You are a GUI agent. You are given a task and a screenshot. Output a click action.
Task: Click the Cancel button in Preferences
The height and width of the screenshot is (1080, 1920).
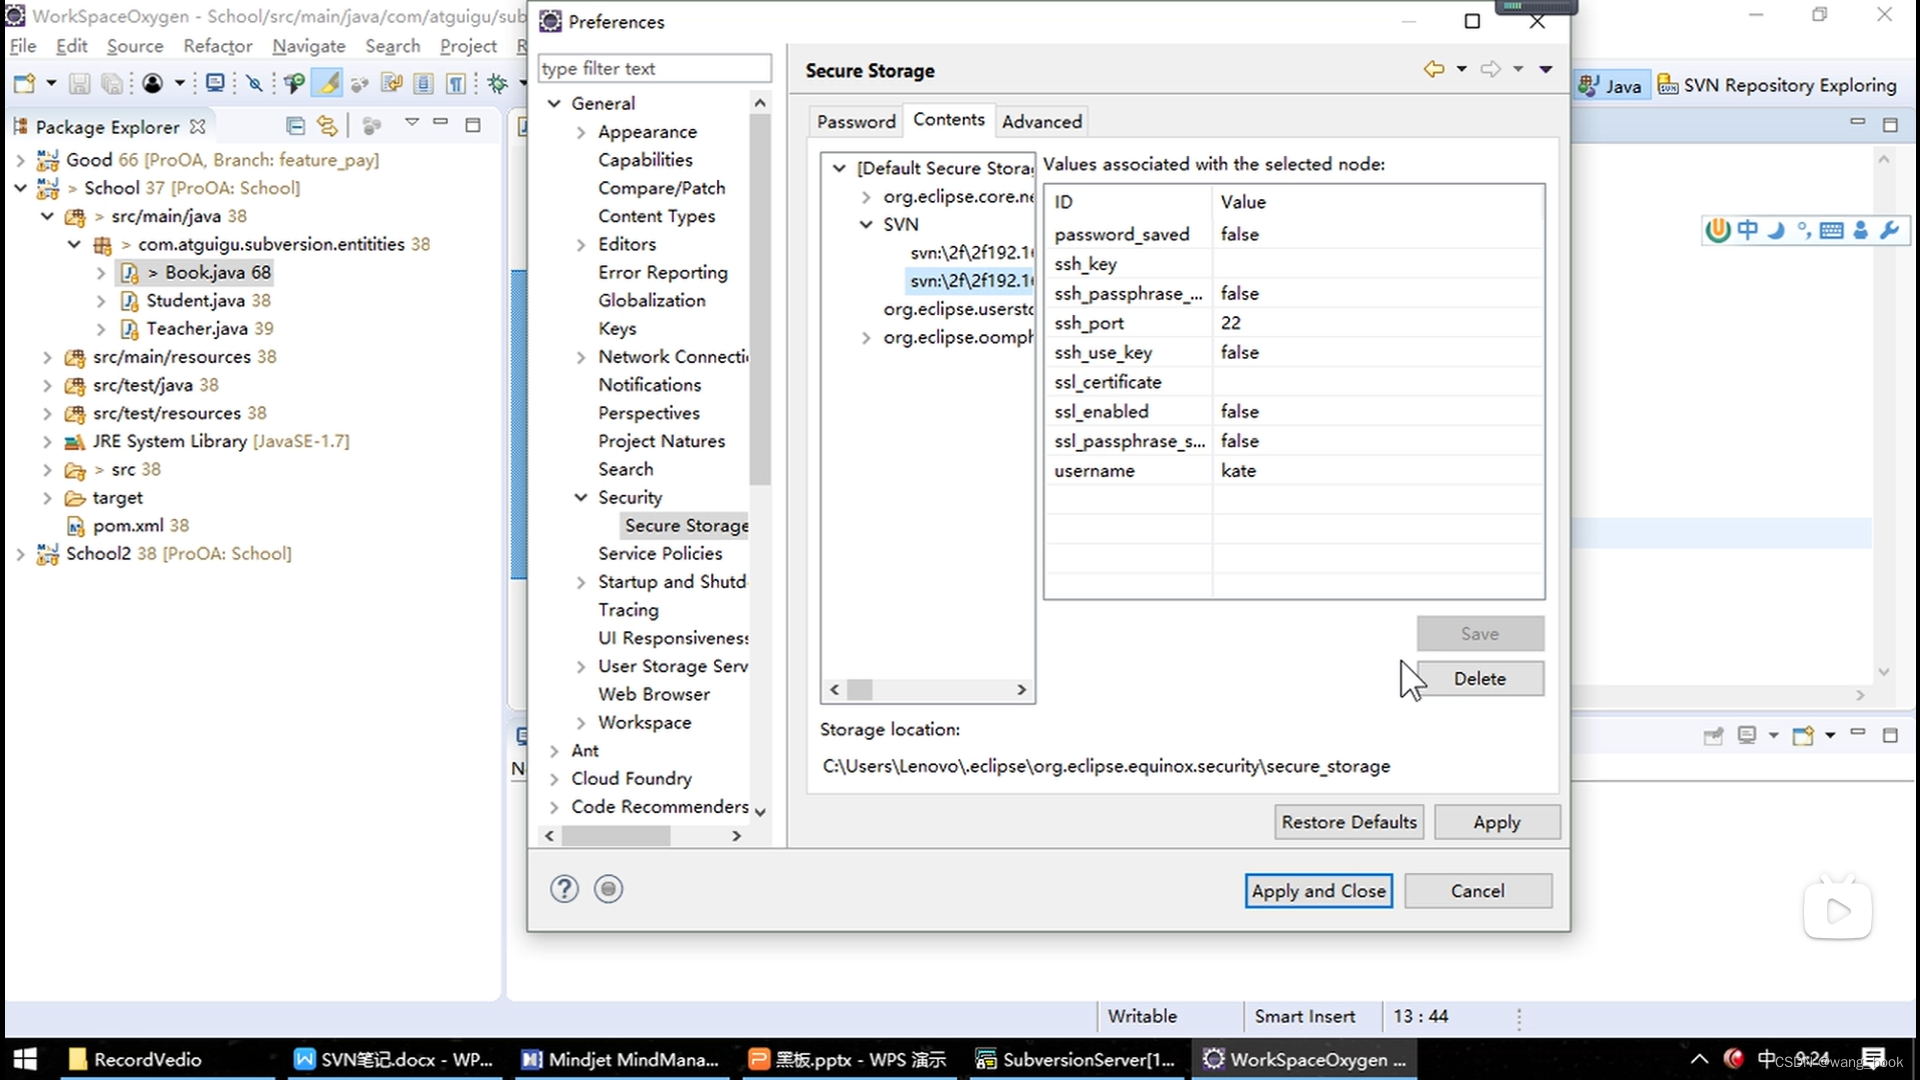[x=1477, y=890]
